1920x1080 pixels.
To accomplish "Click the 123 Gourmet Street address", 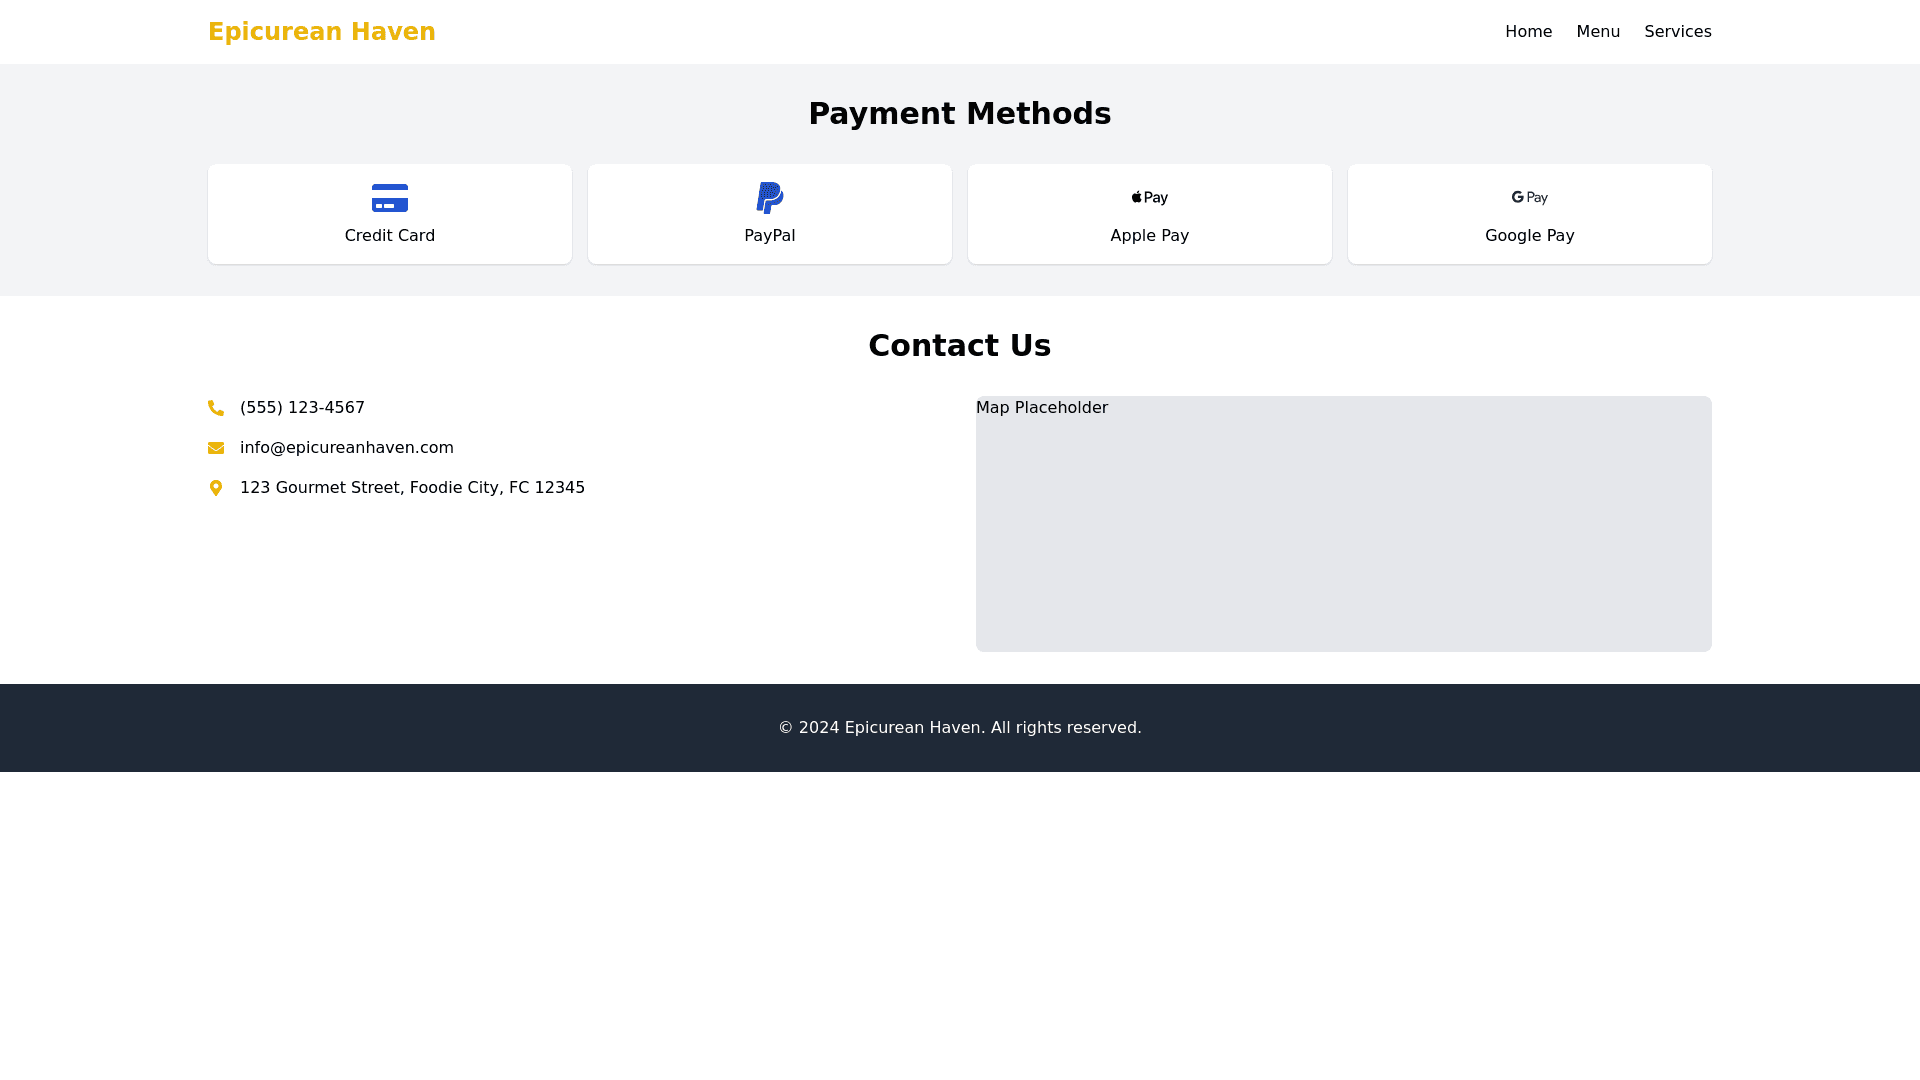I will (x=412, y=488).
